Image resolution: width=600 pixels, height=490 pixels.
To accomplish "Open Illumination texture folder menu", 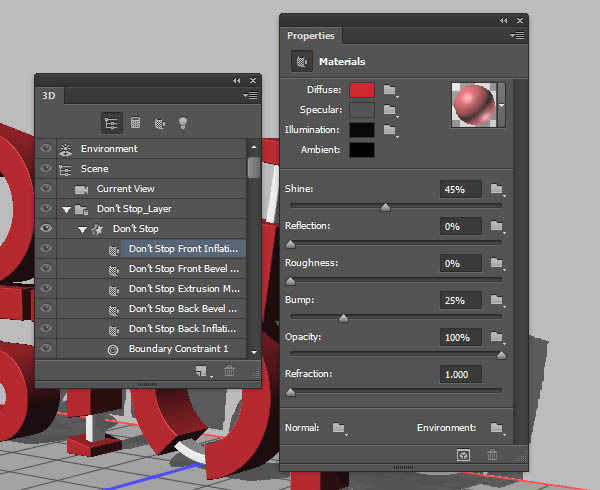I will (391, 130).
